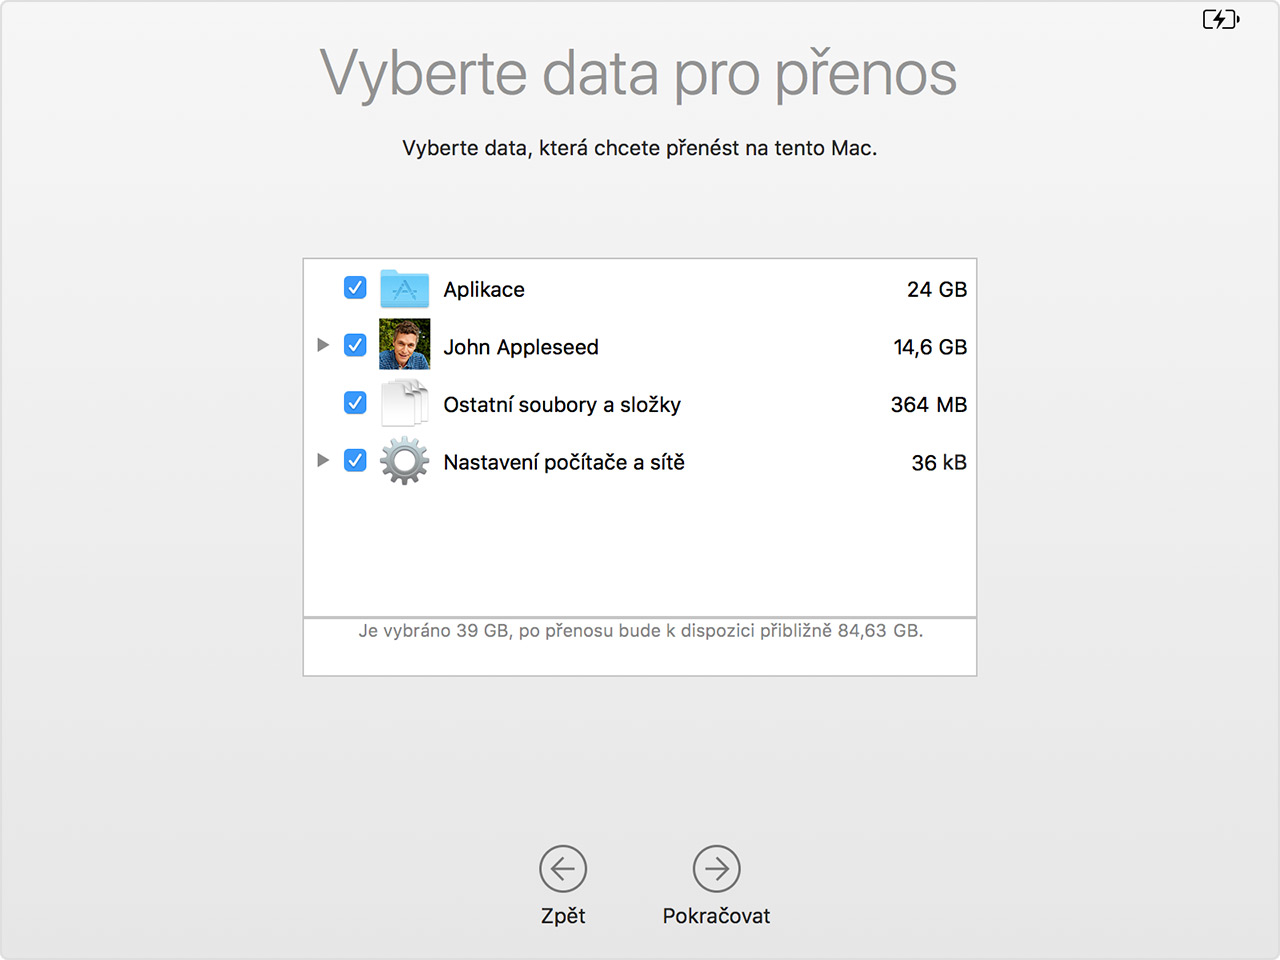
Task: Select the John Appleseed name text
Action: pyautogui.click(x=521, y=347)
